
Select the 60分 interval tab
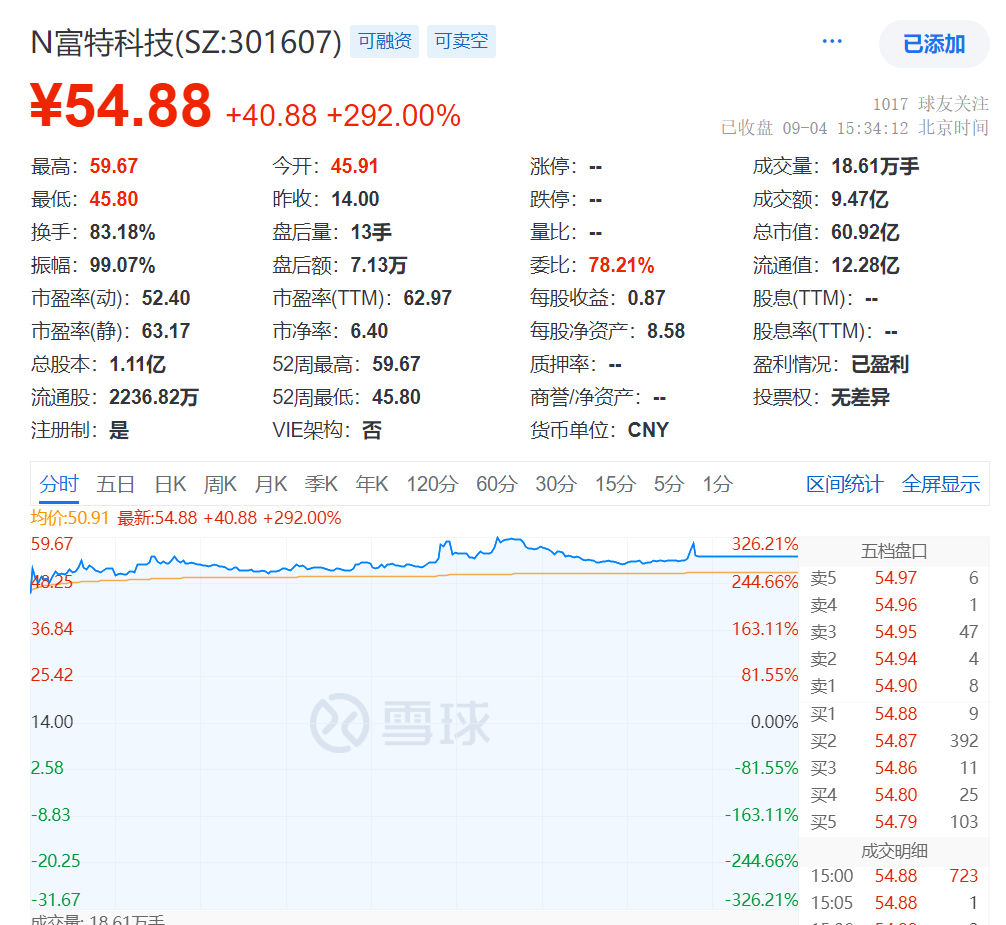[x=496, y=485]
